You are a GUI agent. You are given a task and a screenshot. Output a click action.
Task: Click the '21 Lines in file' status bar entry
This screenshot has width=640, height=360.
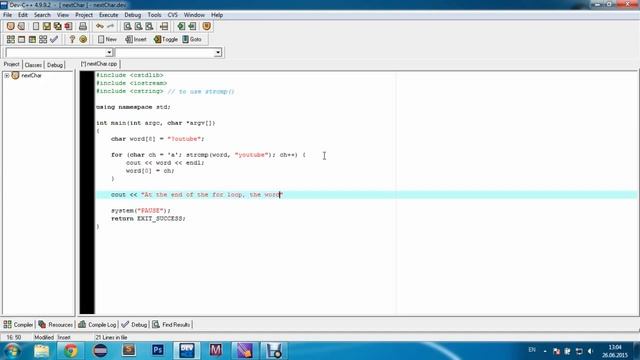pyautogui.click(x=111, y=338)
